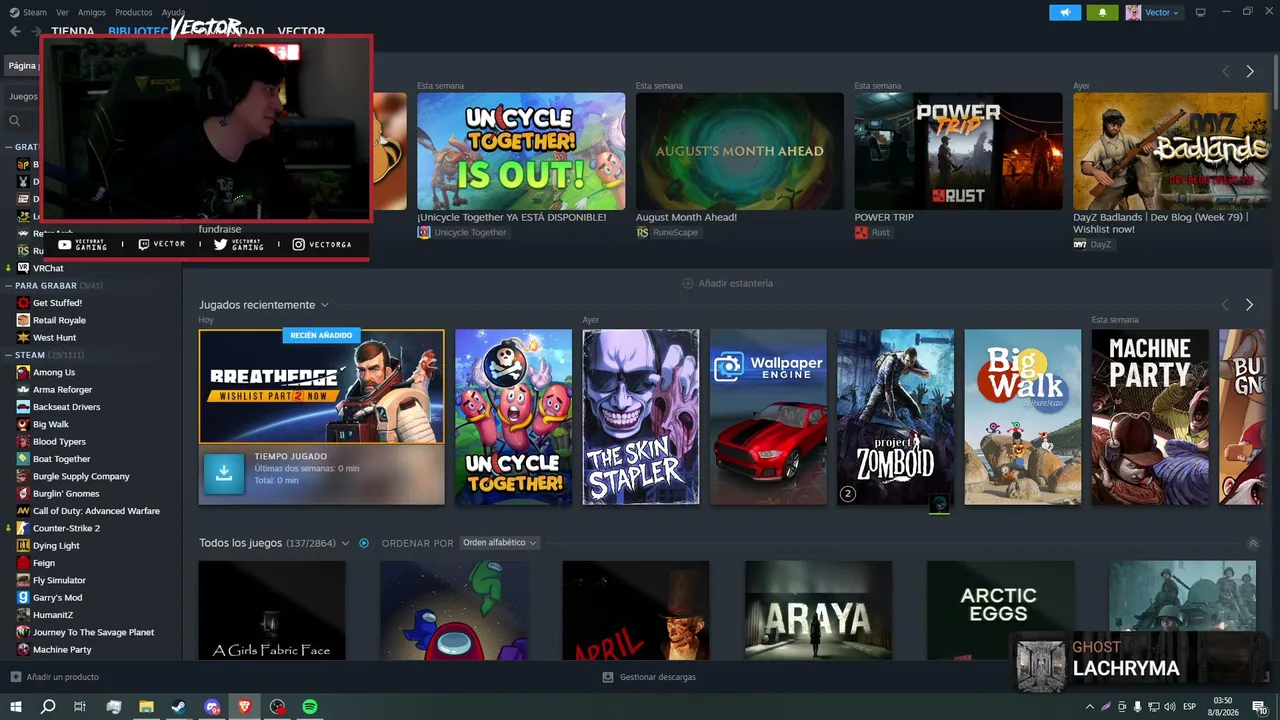Select Dying Light in the sidebar
Viewport: 1280px width, 720px height.
[x=56, y=546]
